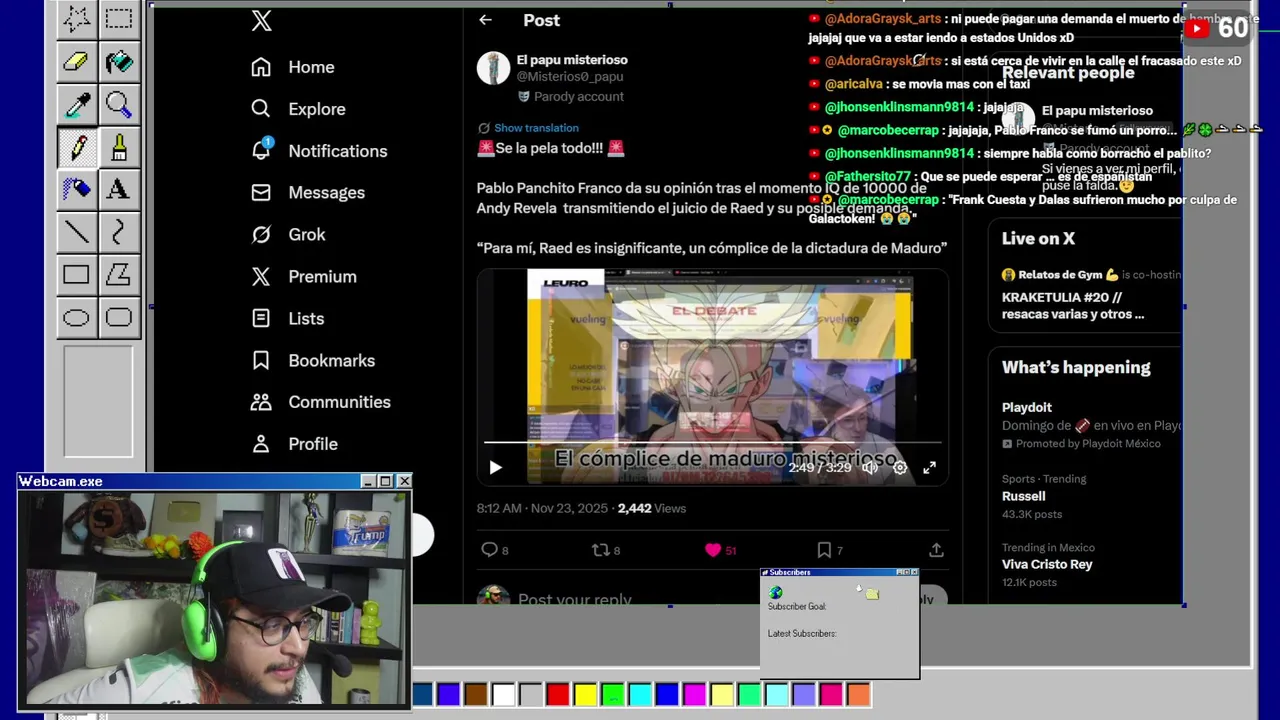Choose the Rounded Rectangle tool
Viewport: 1280px width, 720px height.
[x=119, y=318]
